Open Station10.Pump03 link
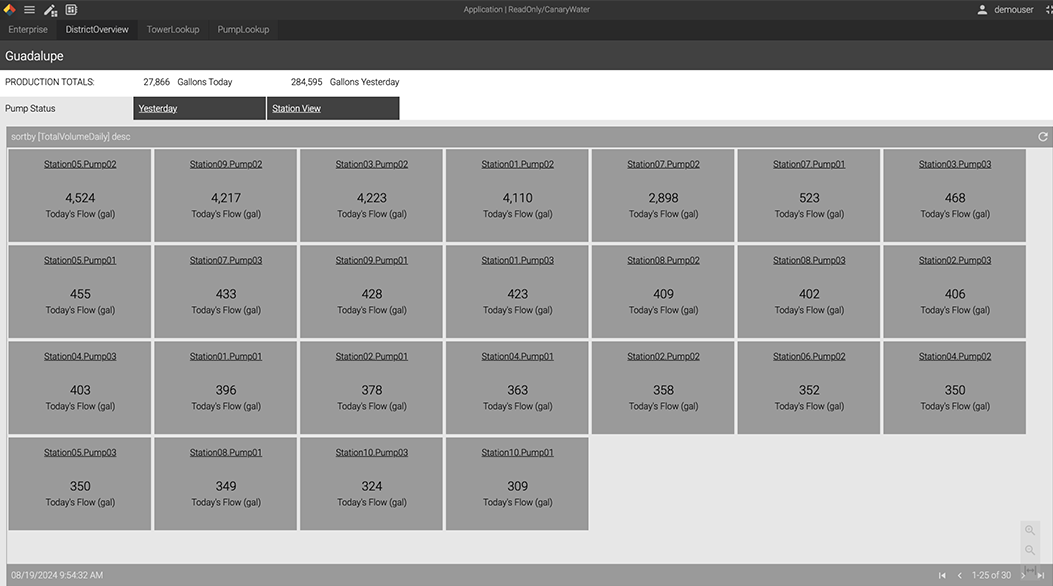The image size is (1053, 586). [x=371, y=452]
